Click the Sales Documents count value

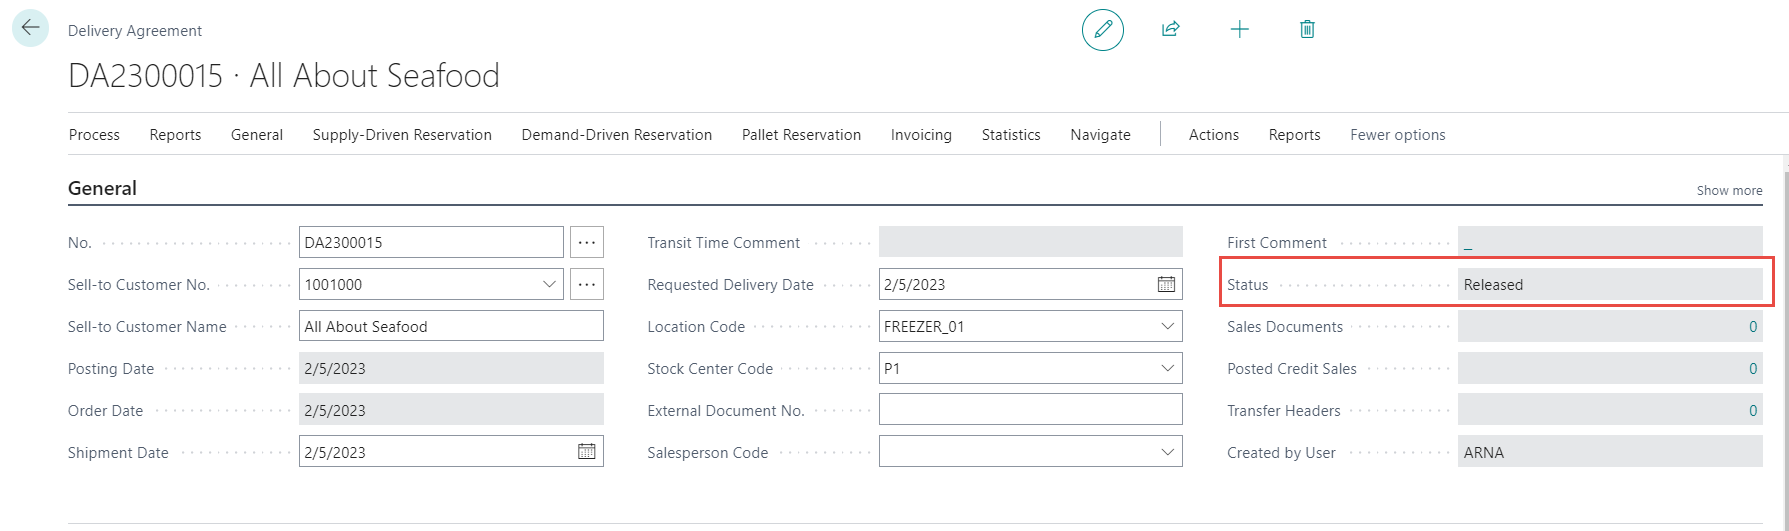(1752, 327)
